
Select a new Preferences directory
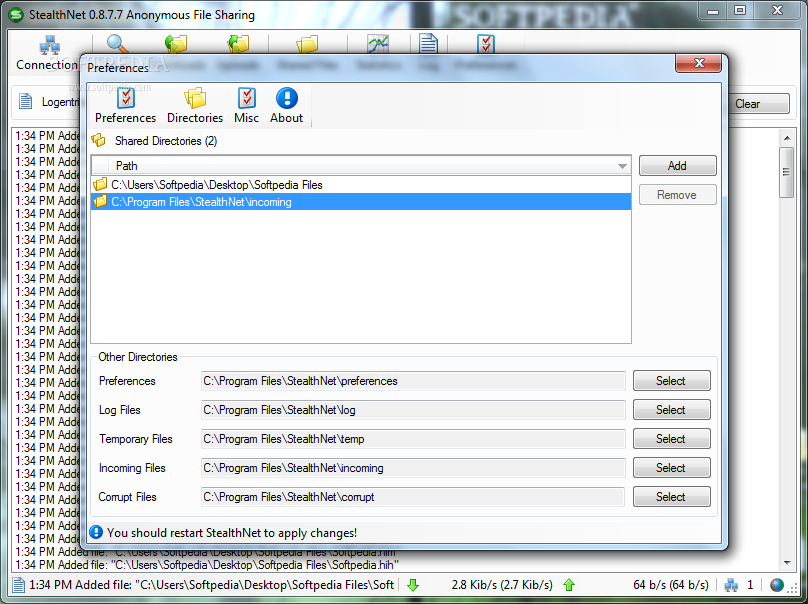pos(671,381)
